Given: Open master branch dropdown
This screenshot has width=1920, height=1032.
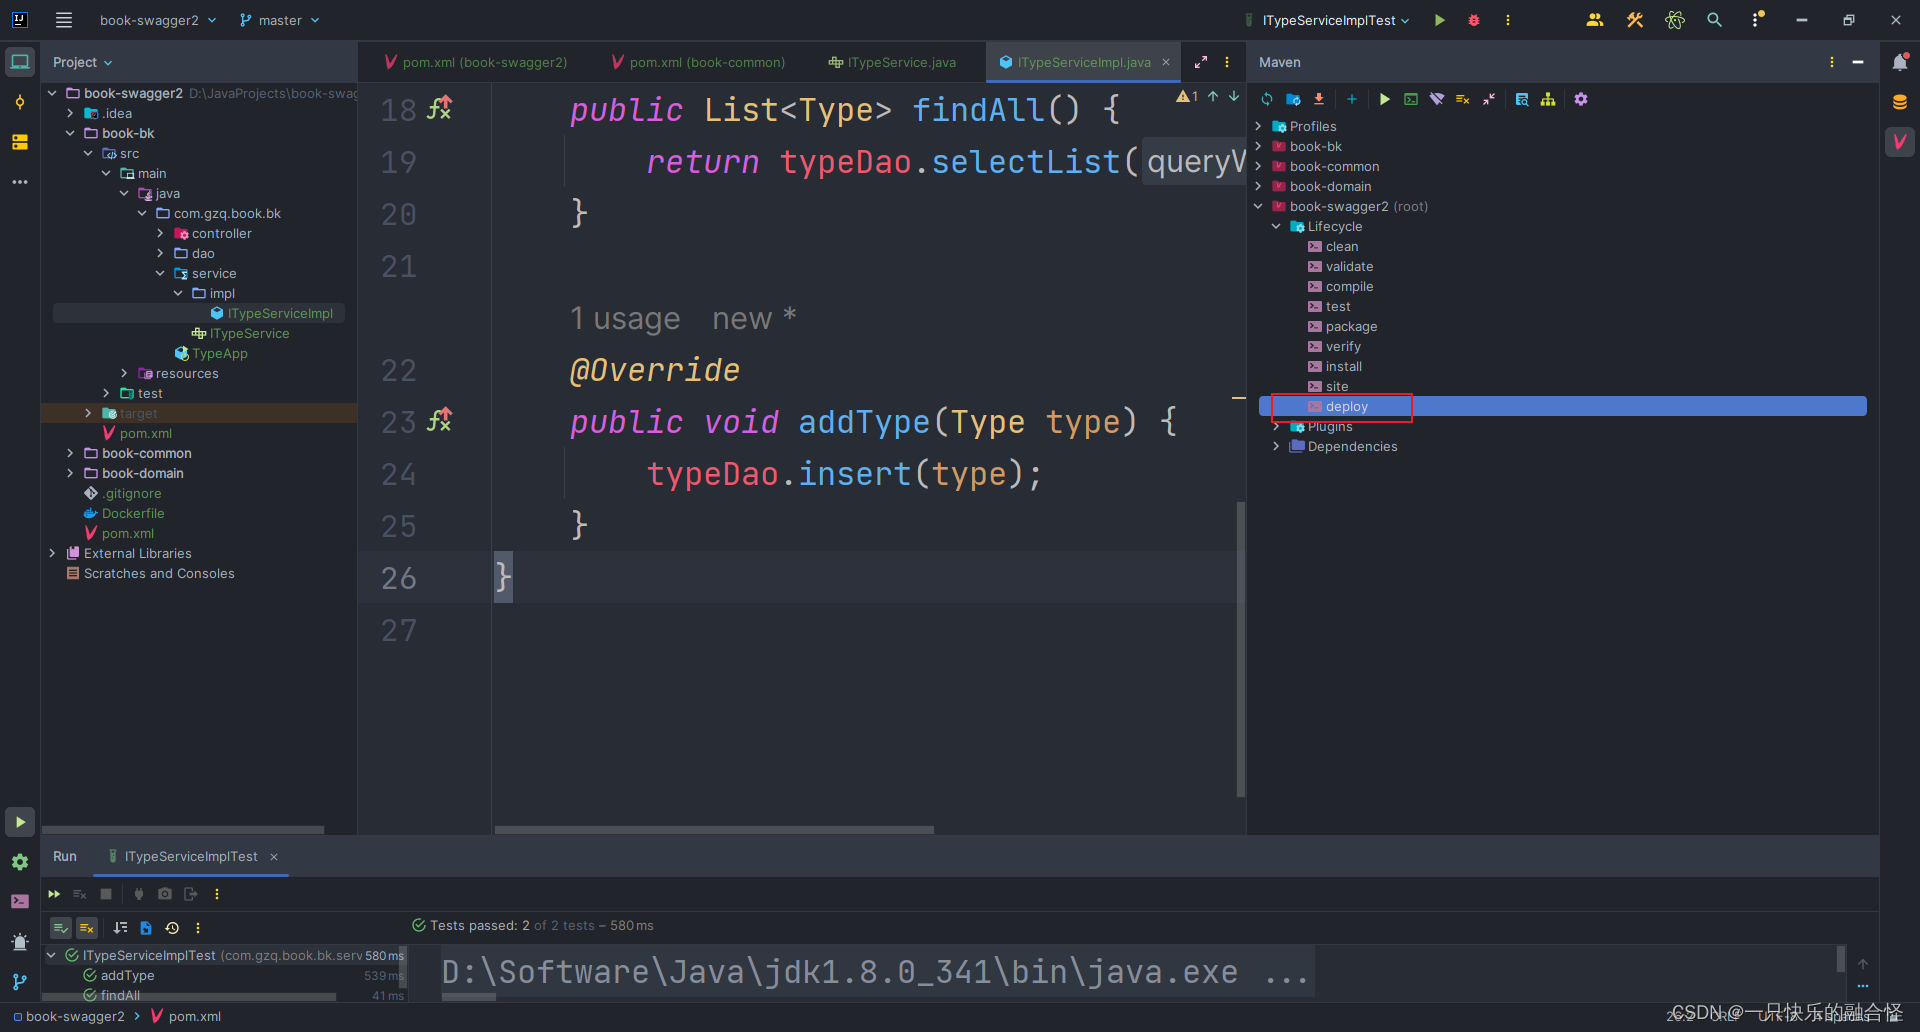Looking at the screenshot, I should [280, 20].
